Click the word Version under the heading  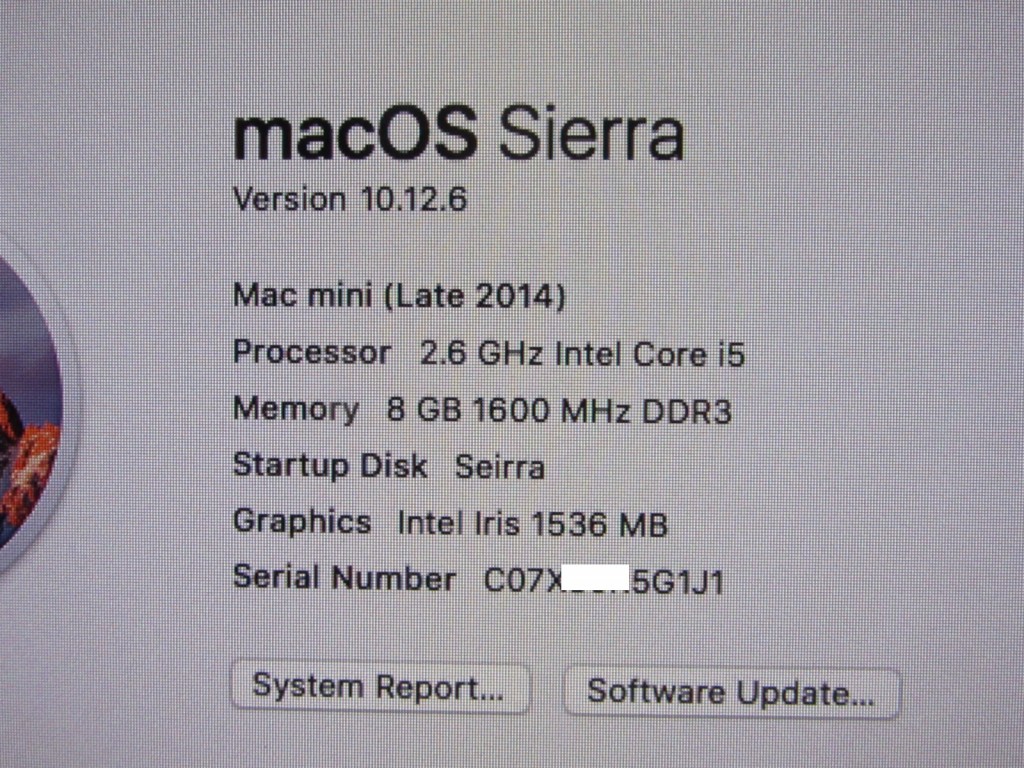click(x=289, y=199)
